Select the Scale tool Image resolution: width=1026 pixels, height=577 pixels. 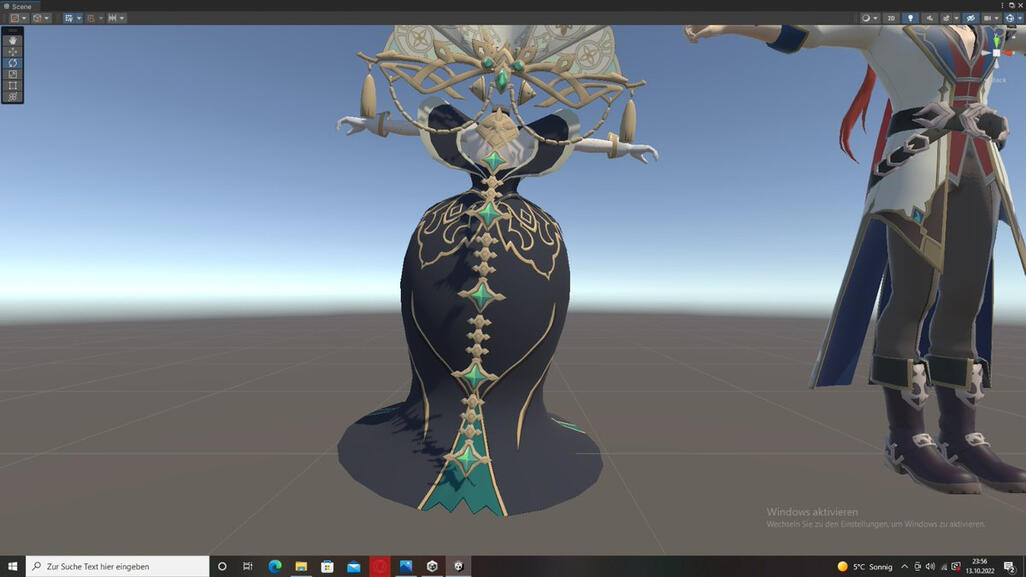(12, 74)
